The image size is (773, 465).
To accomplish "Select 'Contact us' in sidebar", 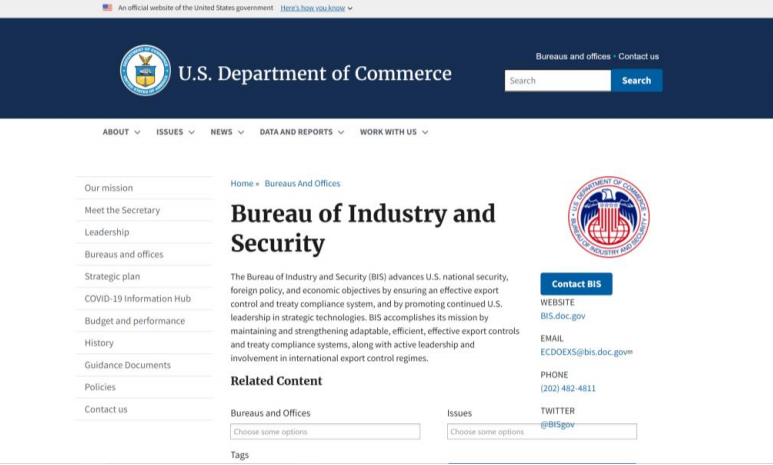I will click(x=144, y=409).
